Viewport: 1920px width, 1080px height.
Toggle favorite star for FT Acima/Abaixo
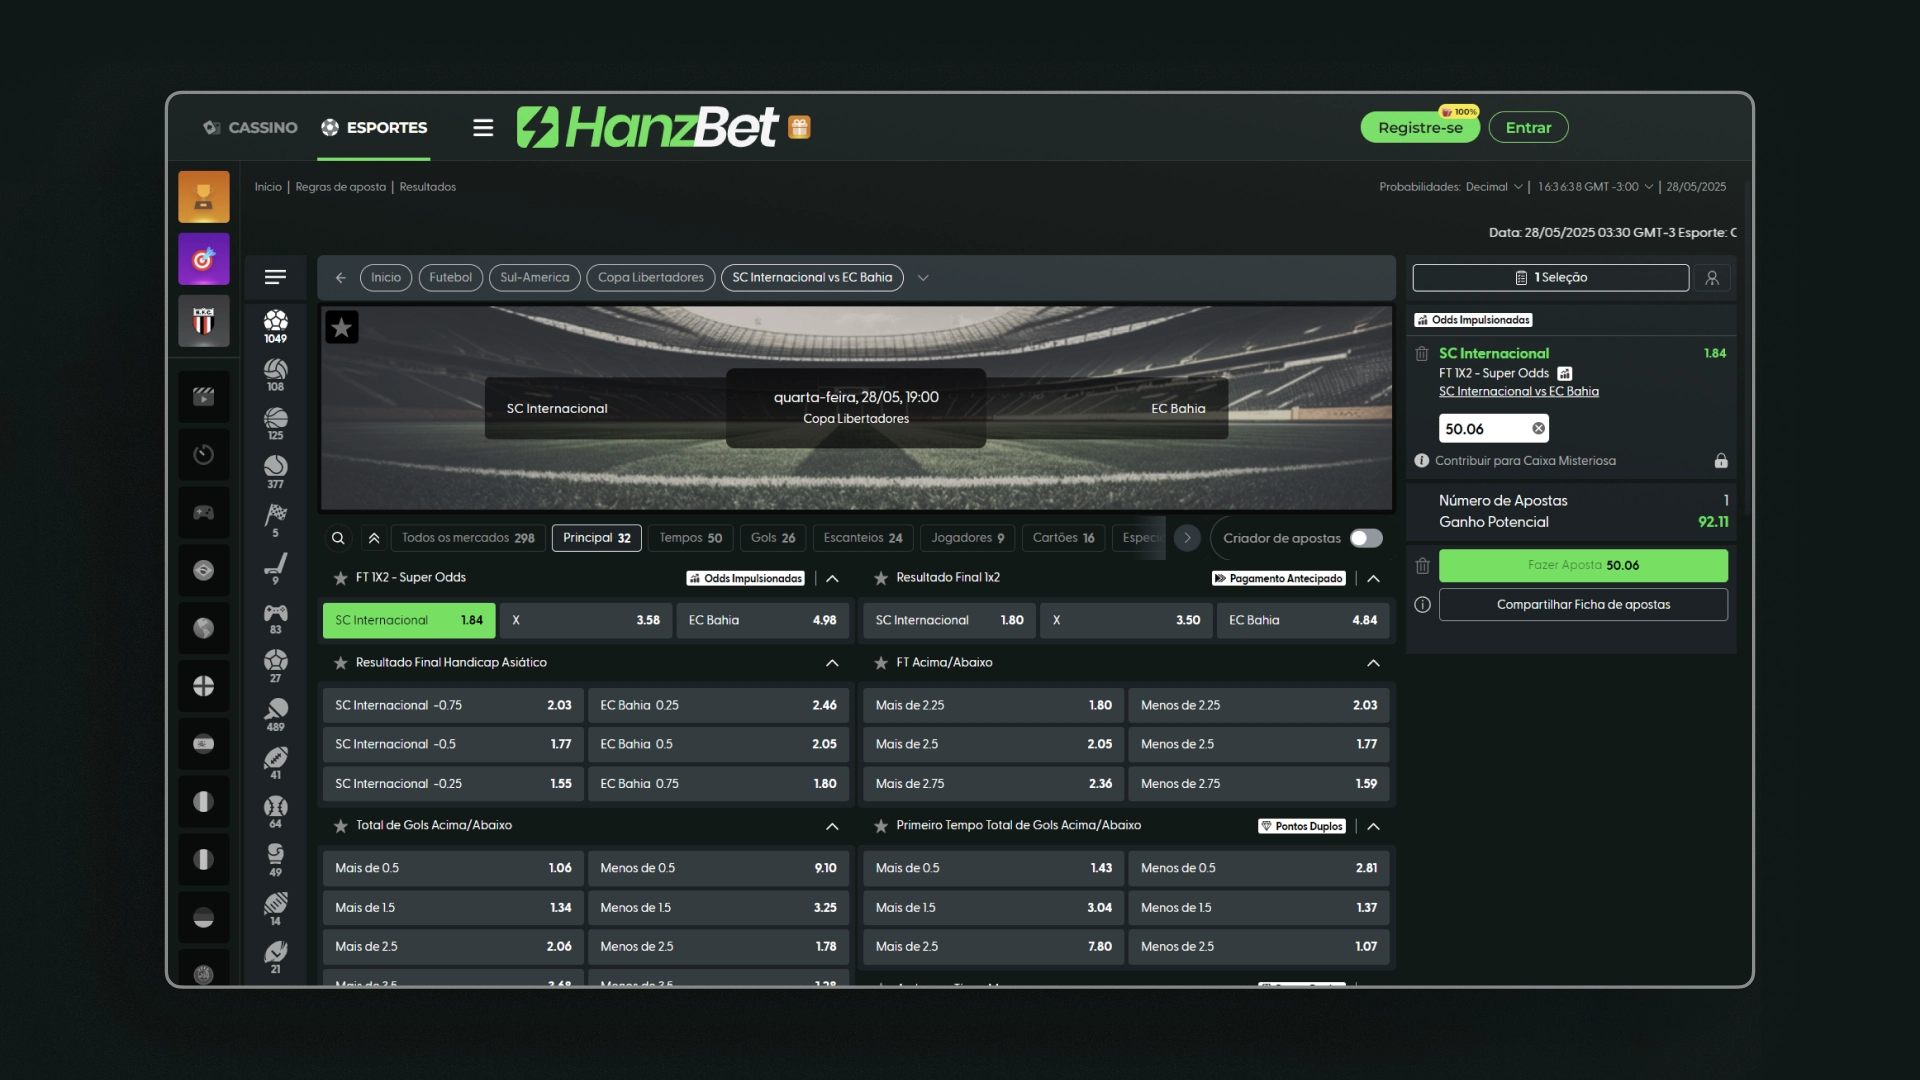click(881, 663)
